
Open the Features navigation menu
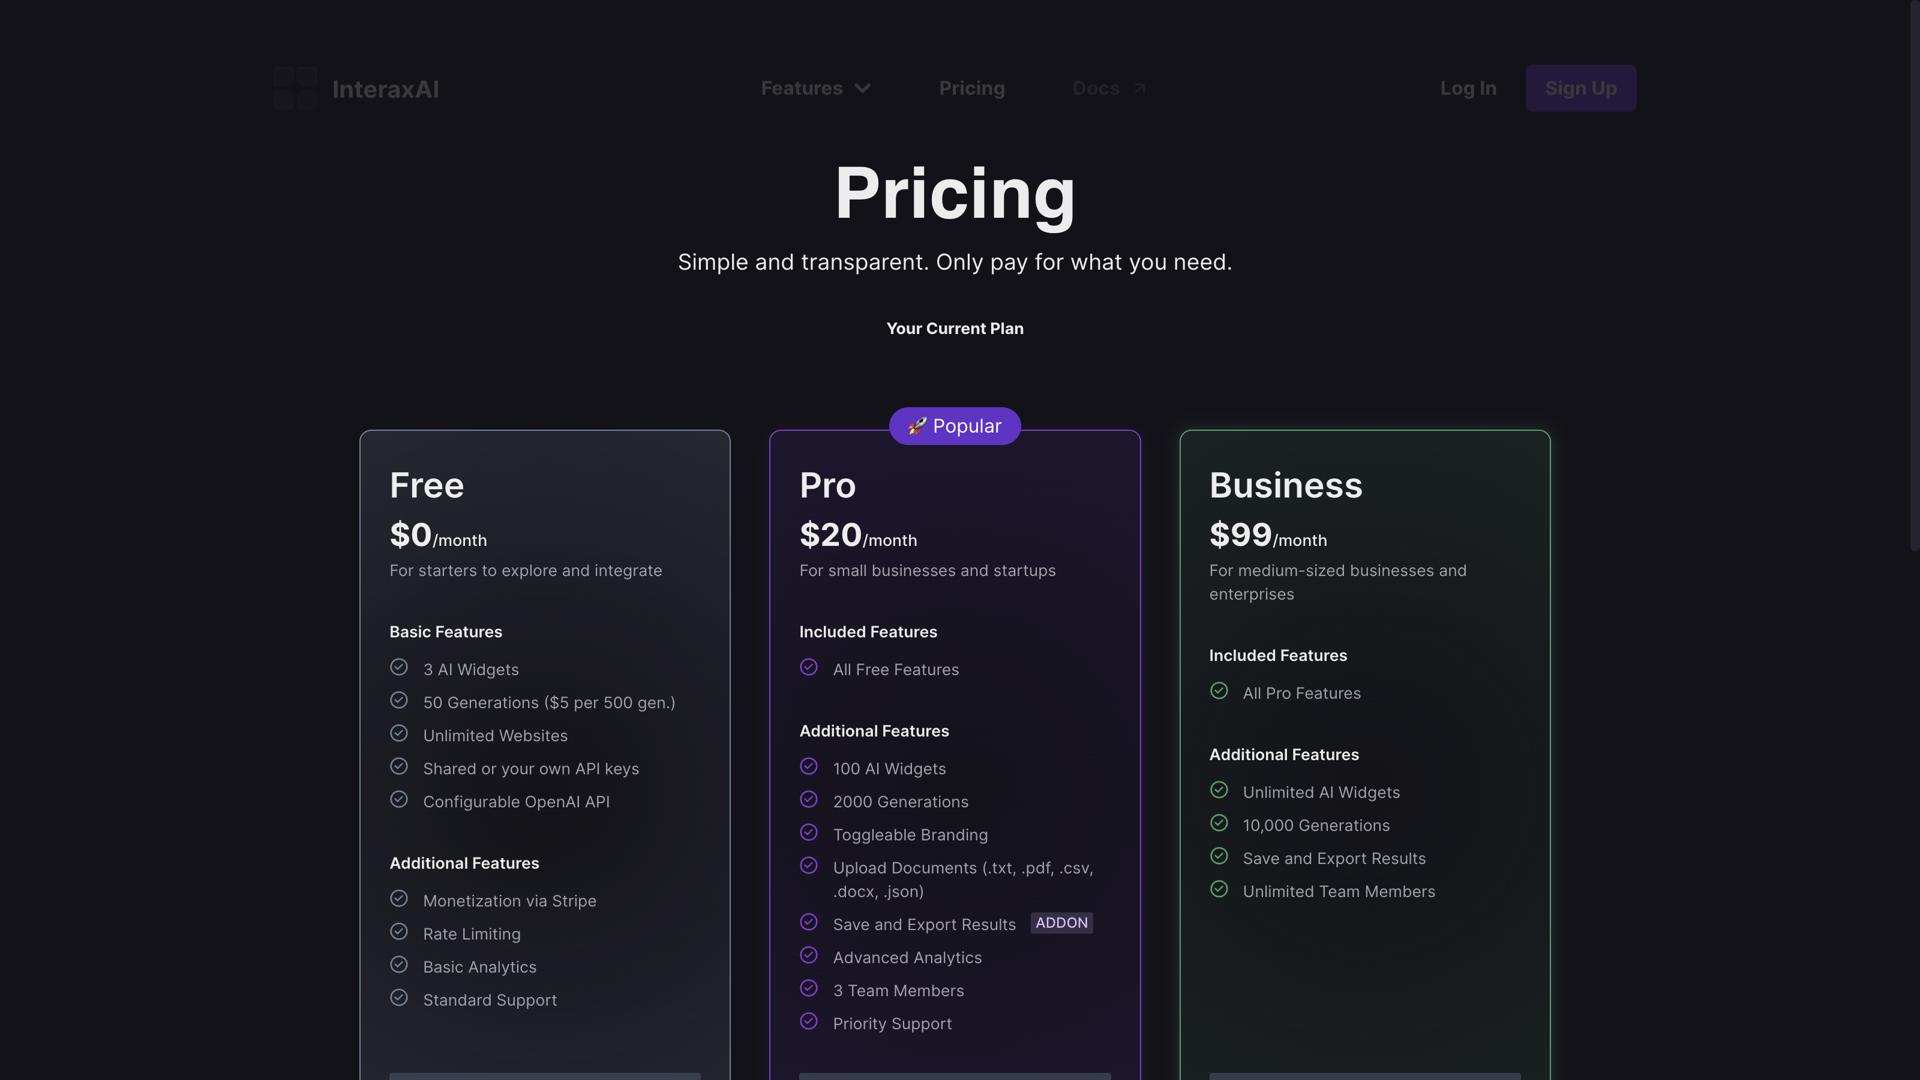[x=802, y=89]
